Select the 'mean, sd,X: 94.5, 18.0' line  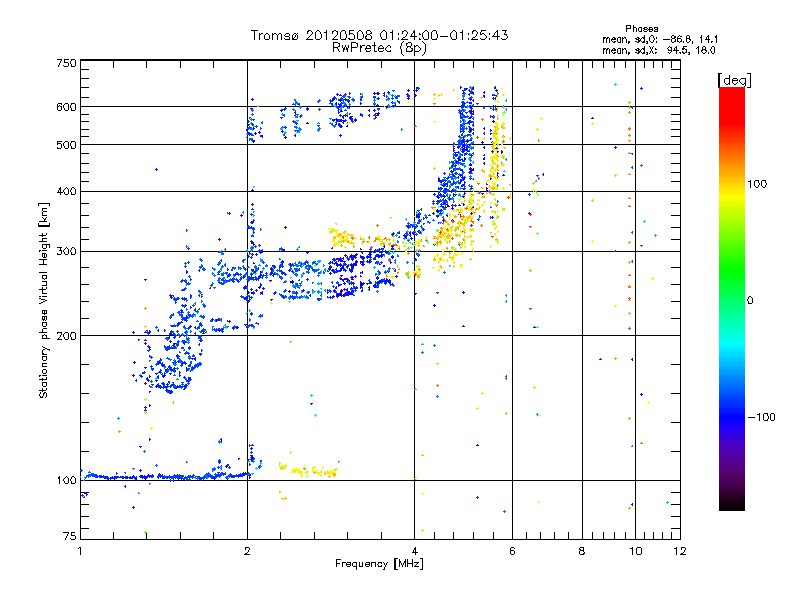(x=659, y=50)
